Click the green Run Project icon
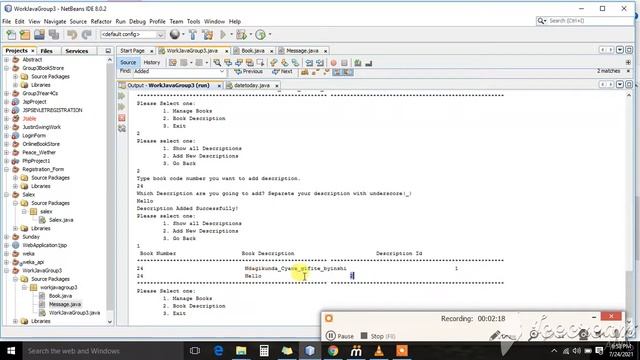Image resolution: width=640 pixels, height=360 pixels. tap(223, 35)
